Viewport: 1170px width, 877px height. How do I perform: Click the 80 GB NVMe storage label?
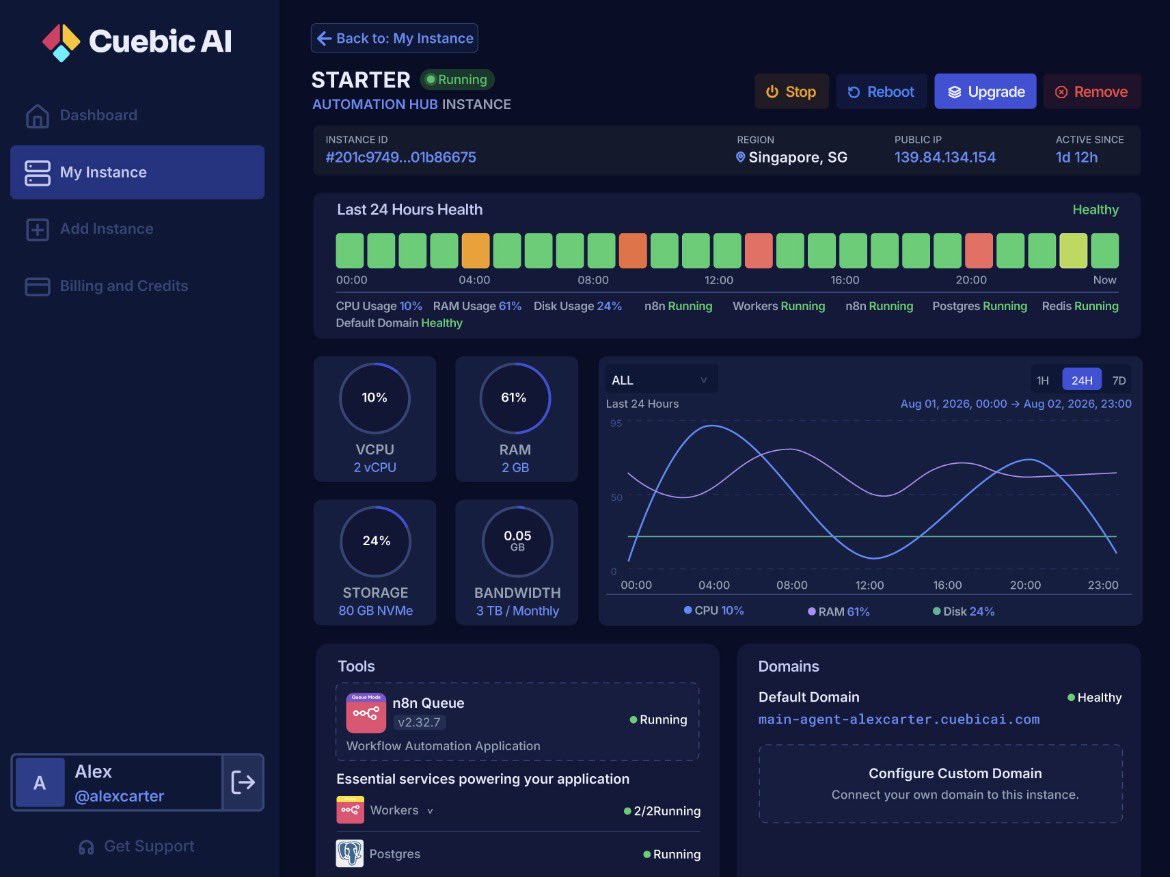pos(375,611)
